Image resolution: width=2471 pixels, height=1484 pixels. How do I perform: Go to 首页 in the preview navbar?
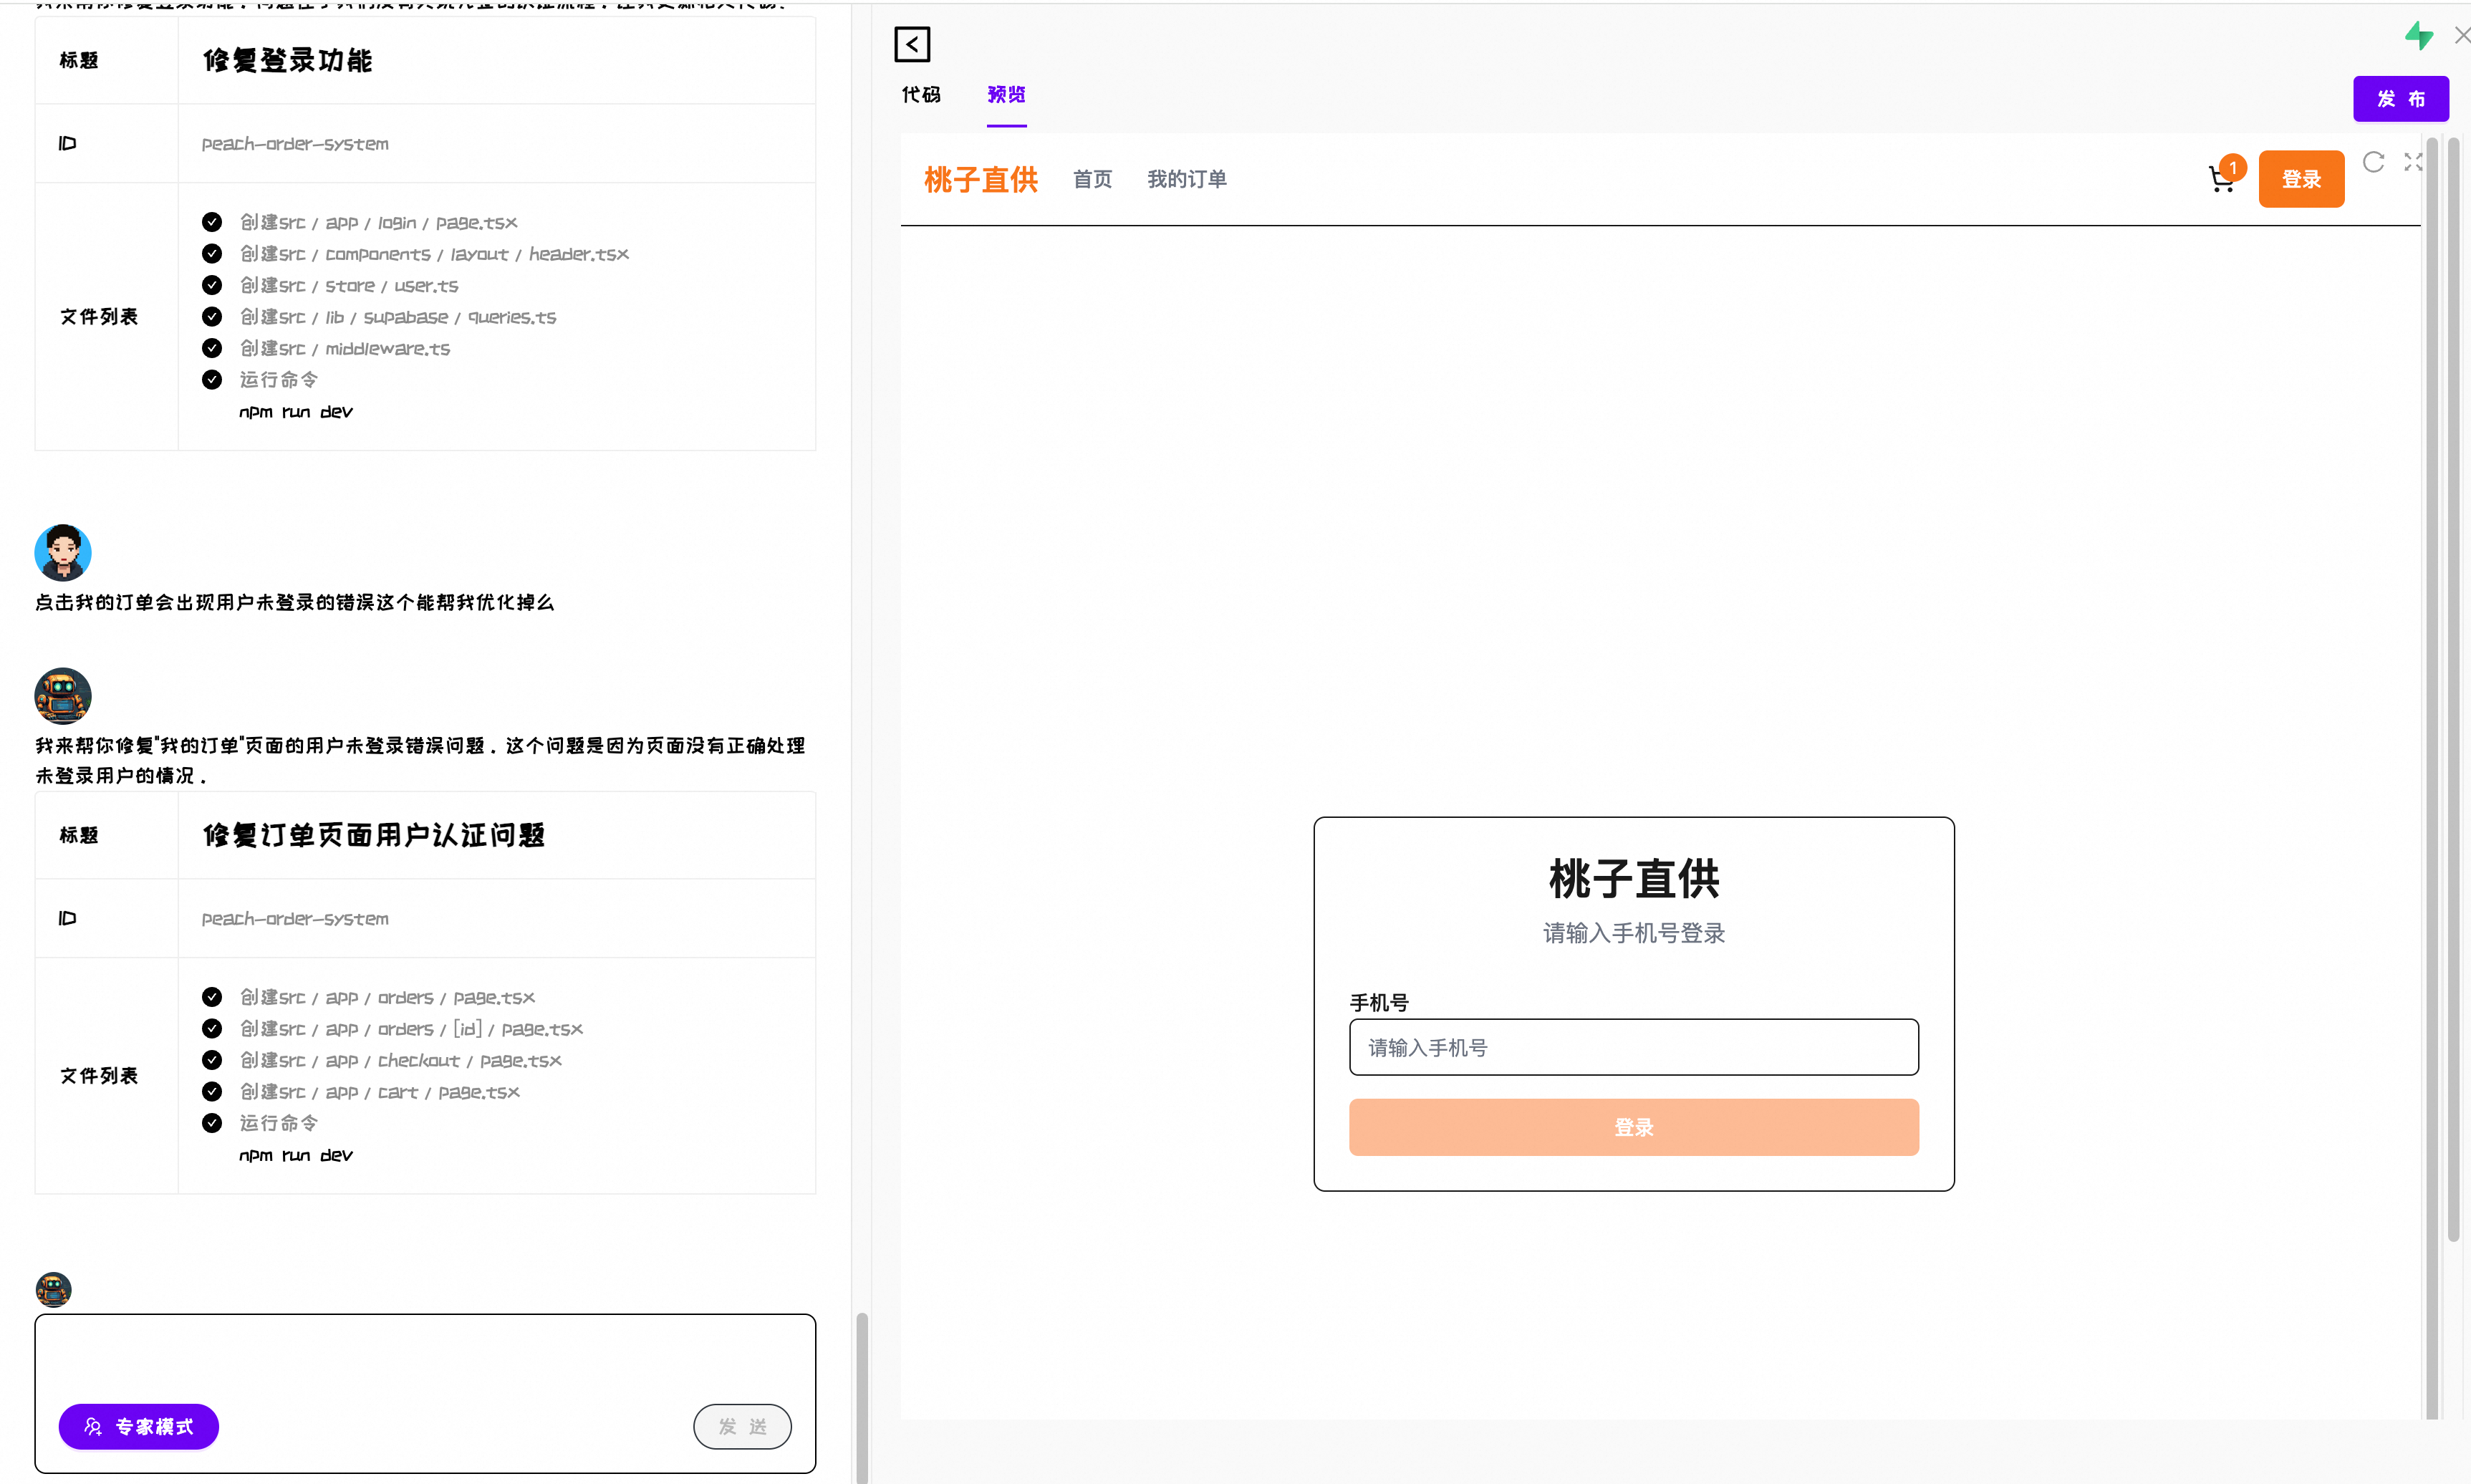pyautogui.click(x=1092, y=179)
